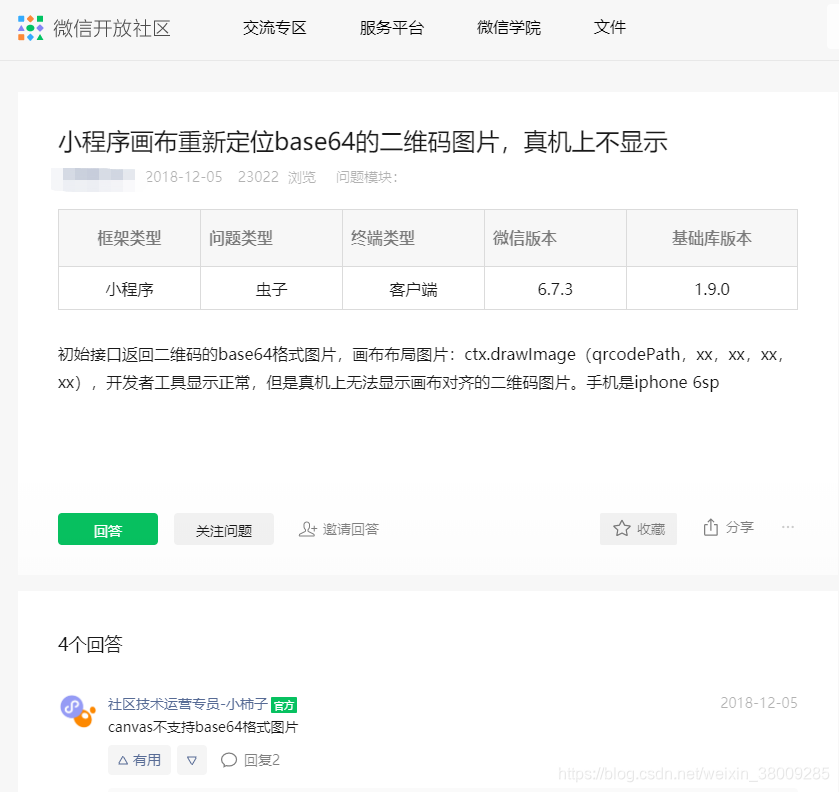Click the 23022 浏览 view count

tap(277, 177)
